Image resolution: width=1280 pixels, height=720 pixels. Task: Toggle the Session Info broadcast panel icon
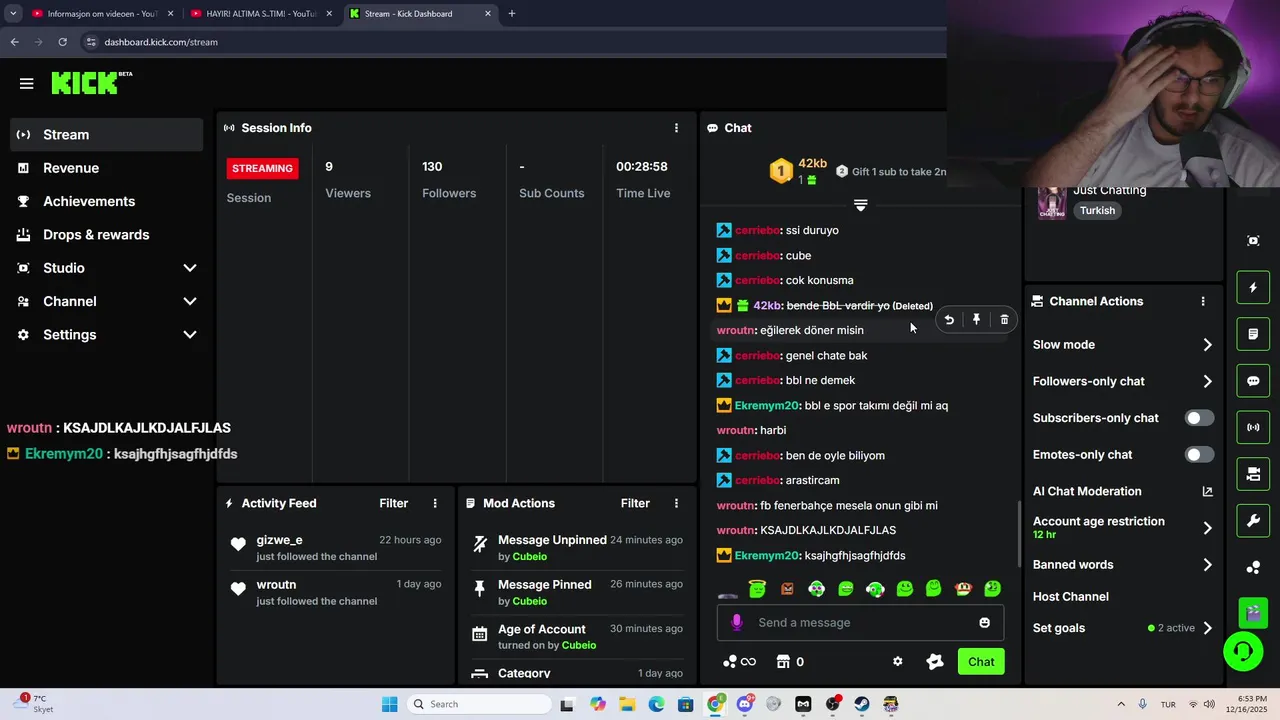pyautogui.click(x=1253, y=427)
